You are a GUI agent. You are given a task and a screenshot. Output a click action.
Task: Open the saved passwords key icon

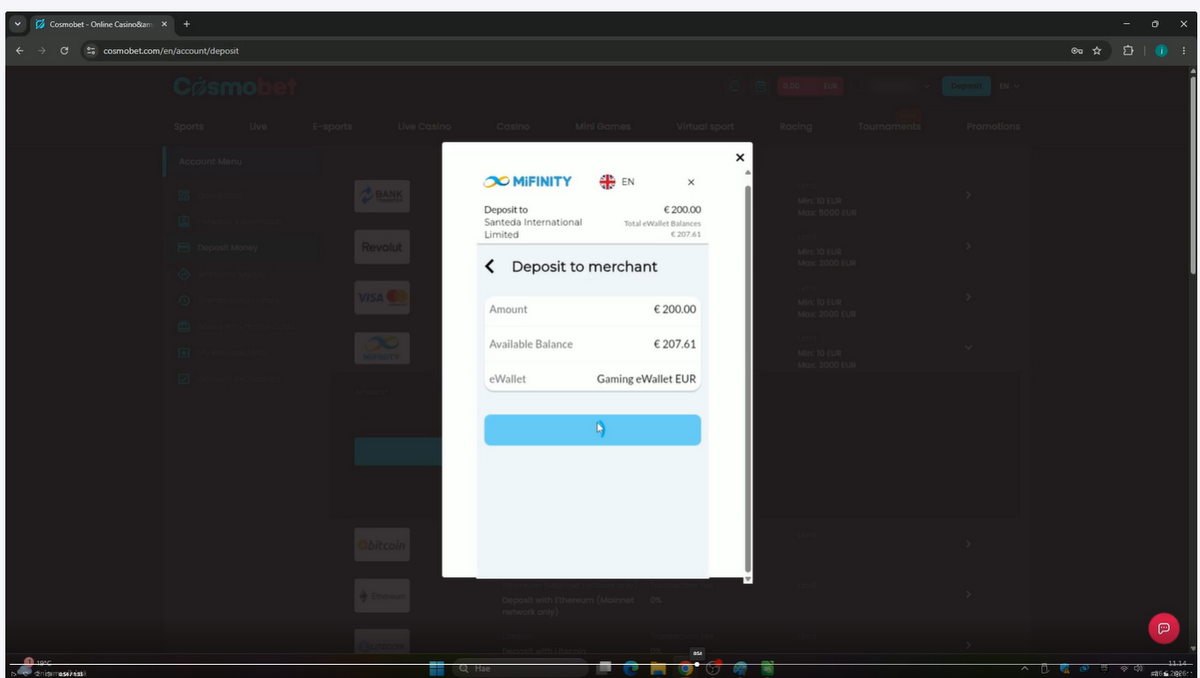(x=1077, y=50)
